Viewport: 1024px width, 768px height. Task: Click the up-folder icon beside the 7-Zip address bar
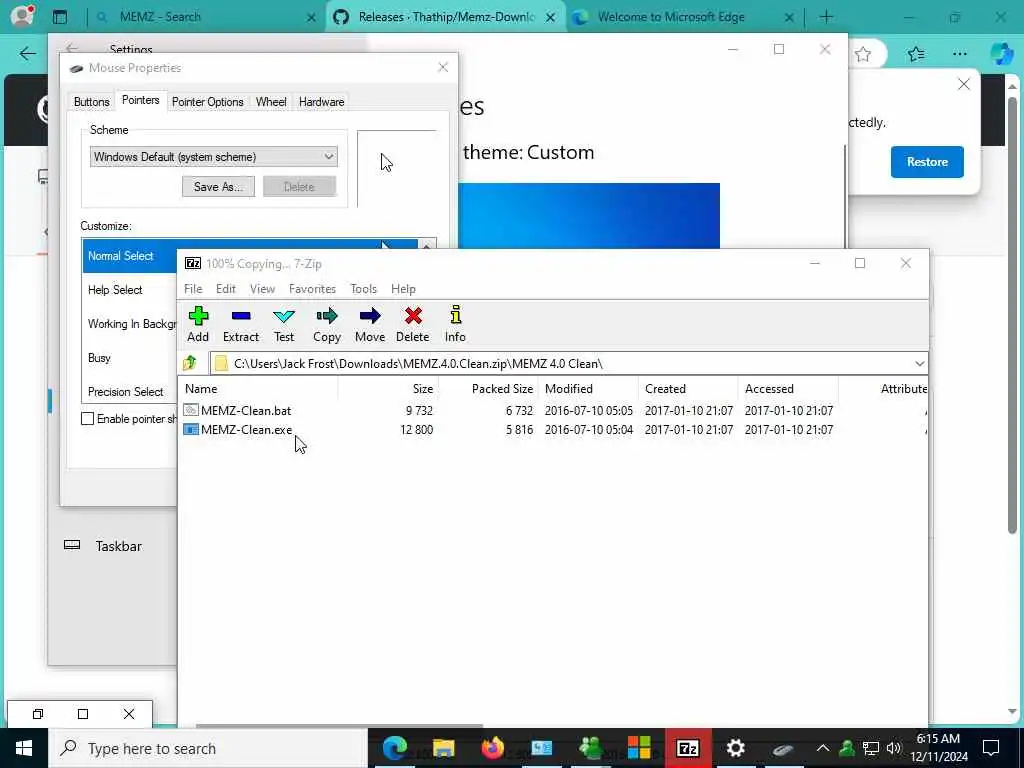(x=190, y=362)
